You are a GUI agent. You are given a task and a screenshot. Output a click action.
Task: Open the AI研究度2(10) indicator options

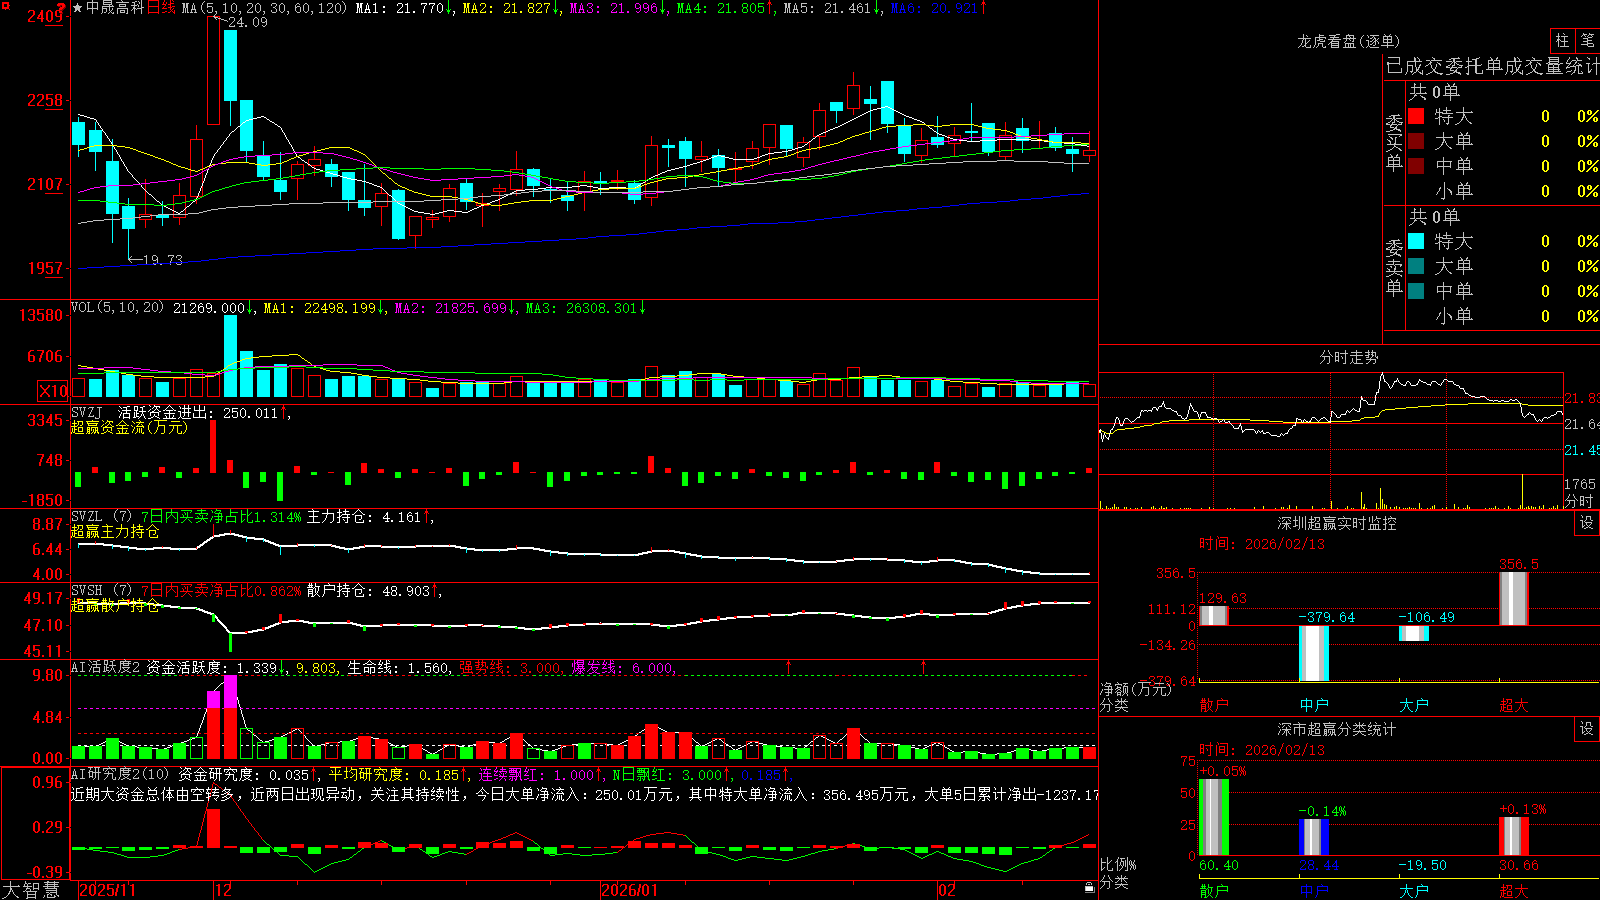[x=120, y=774]
